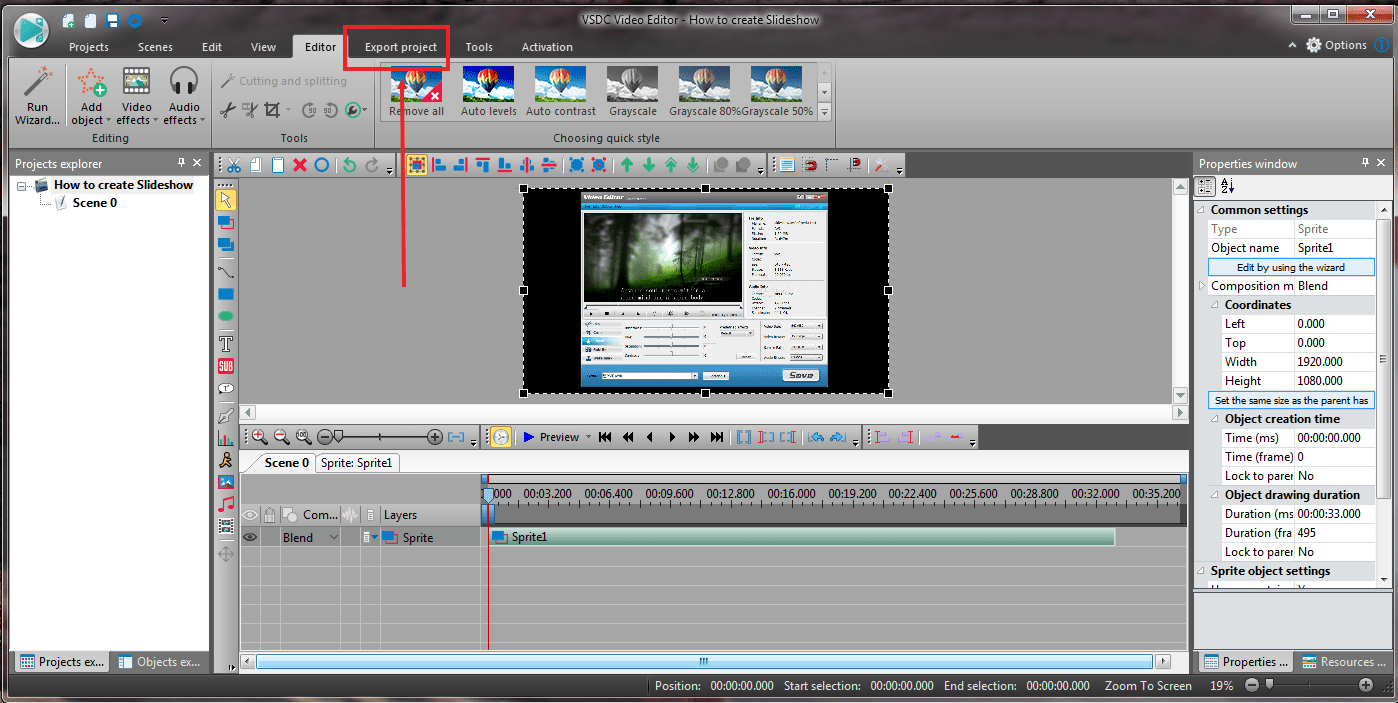Screen dimensions: 1398x703
Task: Click the green undo arrow
Action: coord(349,165)
